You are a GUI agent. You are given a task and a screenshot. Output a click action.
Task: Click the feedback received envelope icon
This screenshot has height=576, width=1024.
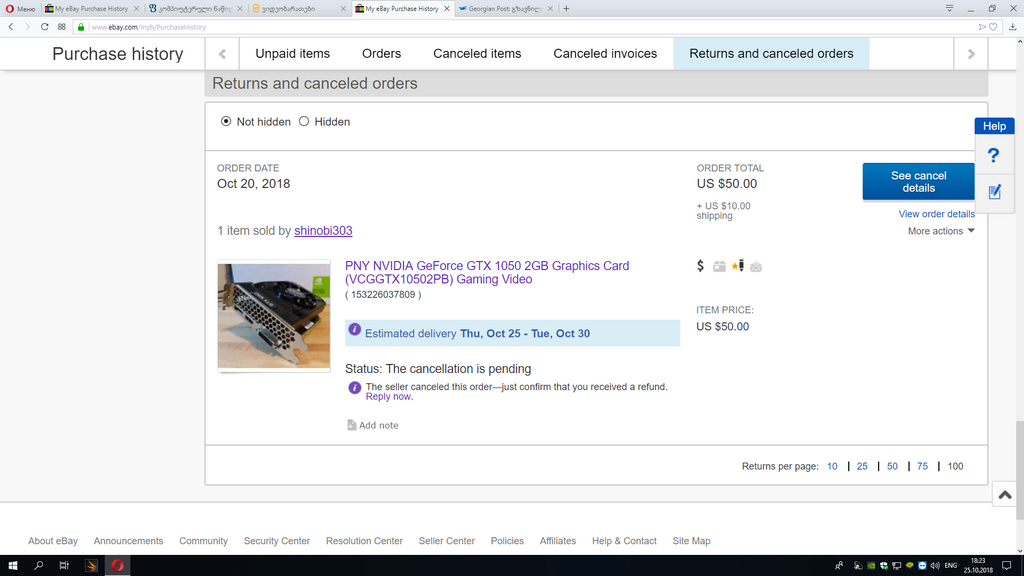(756, 266)
